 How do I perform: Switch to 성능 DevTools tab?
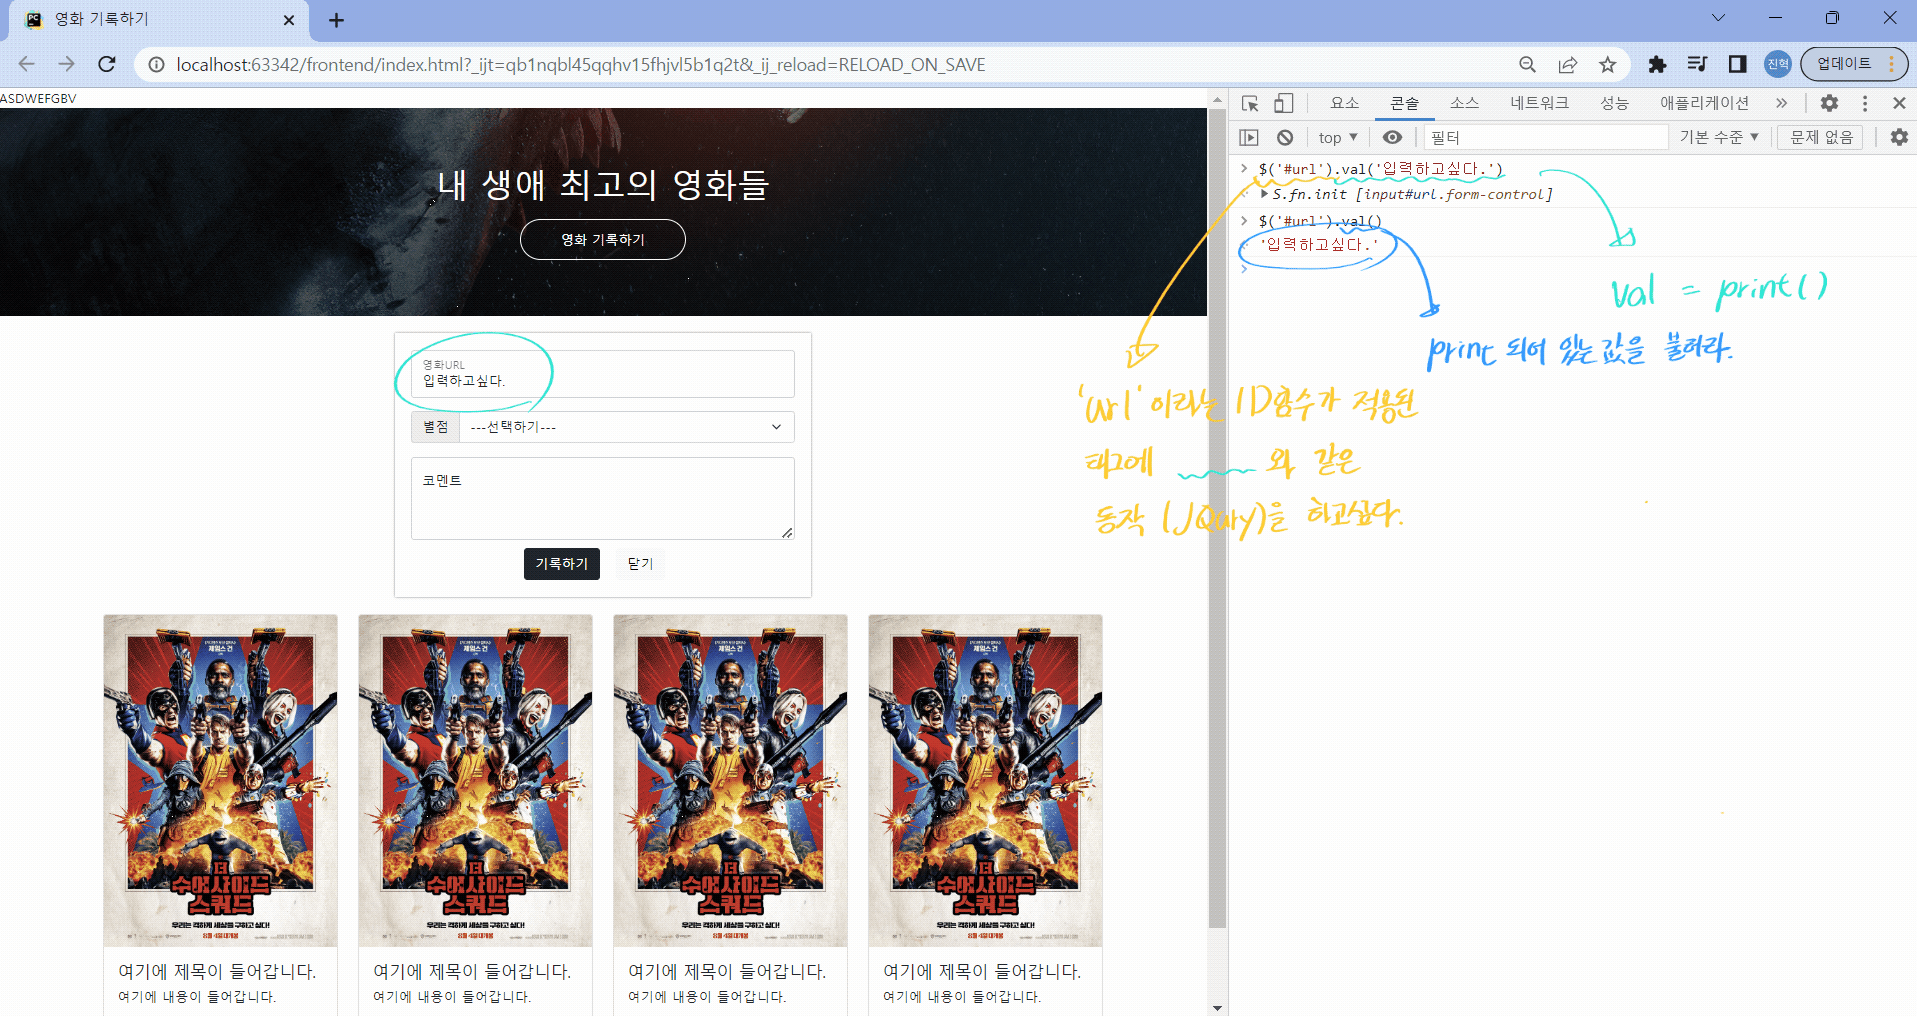coord(1614,103)
